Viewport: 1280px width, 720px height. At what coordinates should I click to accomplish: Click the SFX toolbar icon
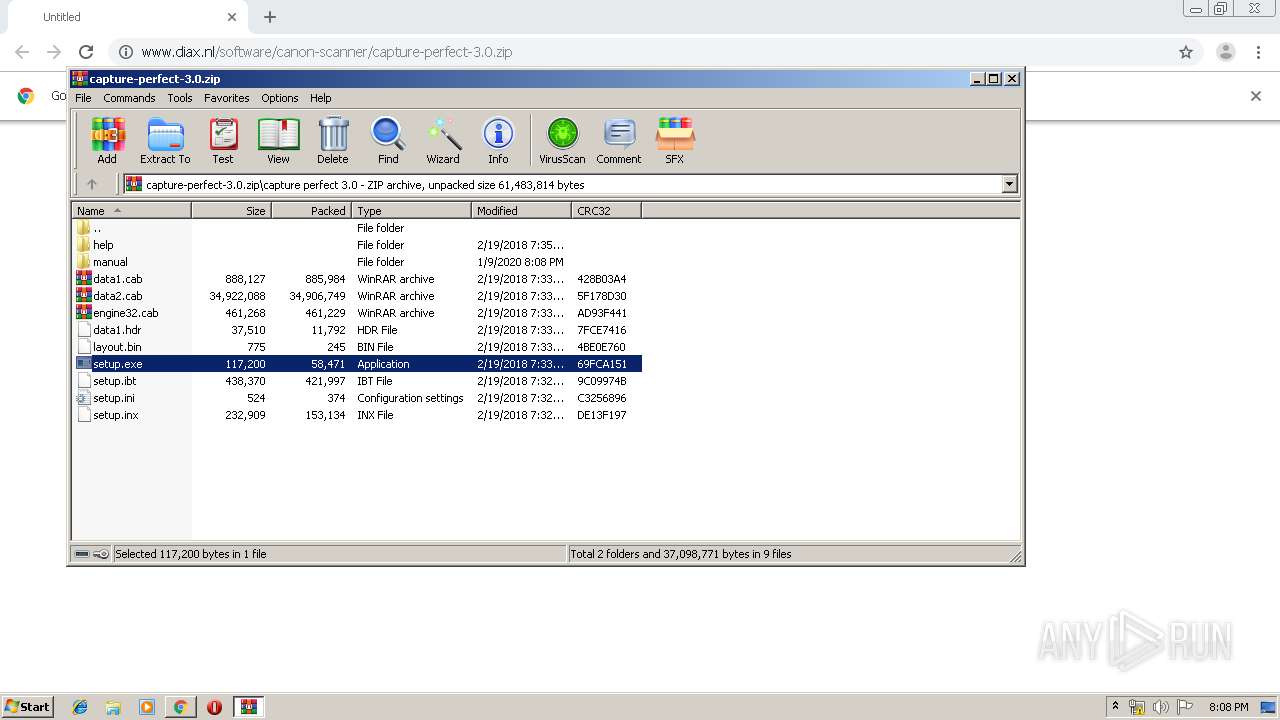[675, 140]
